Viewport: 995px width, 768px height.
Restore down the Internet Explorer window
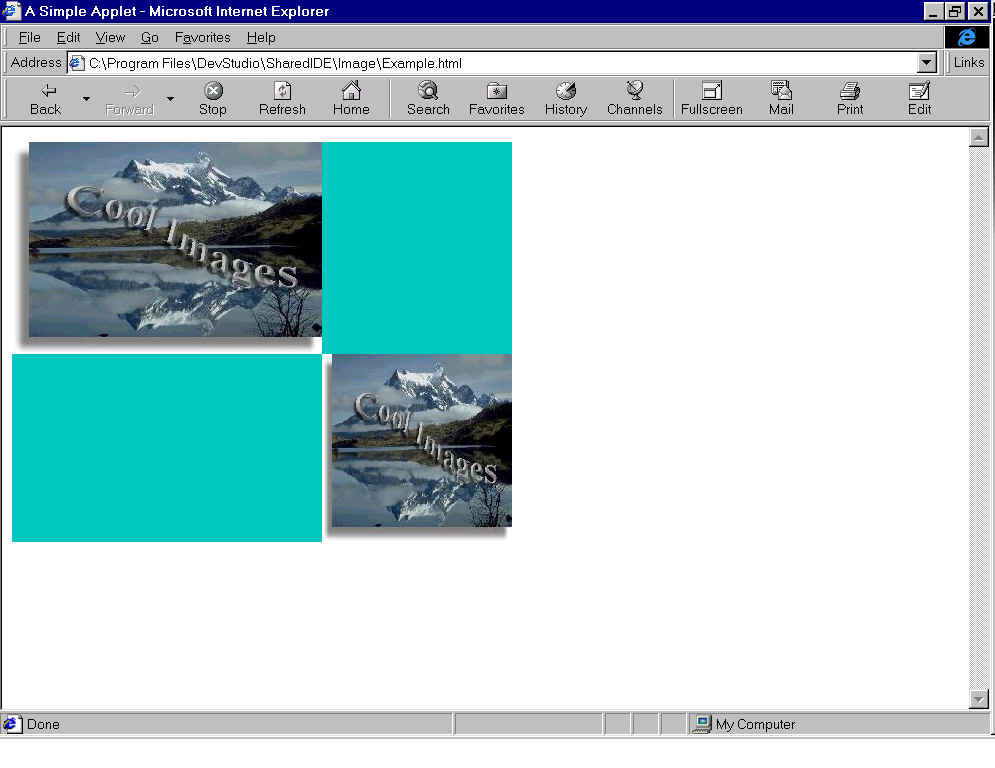[x=954, y=11]
